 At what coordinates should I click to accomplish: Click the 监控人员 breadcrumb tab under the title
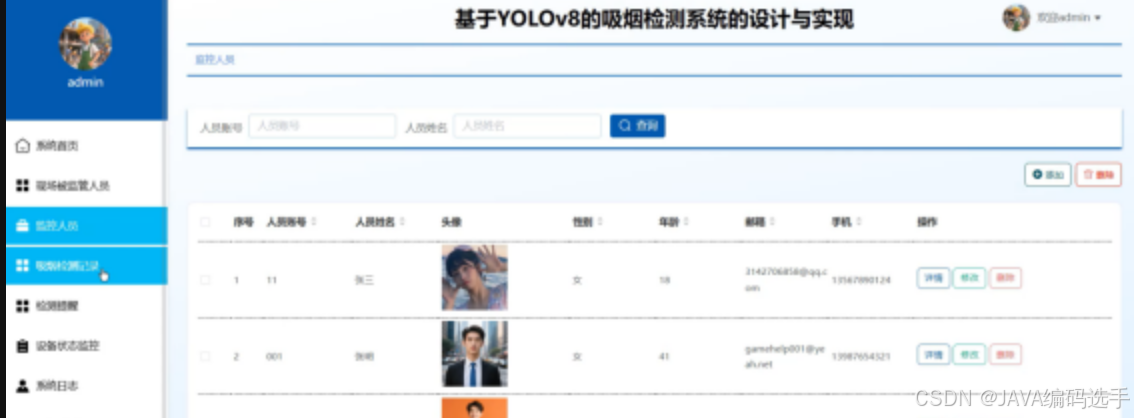tap(215, 60)
